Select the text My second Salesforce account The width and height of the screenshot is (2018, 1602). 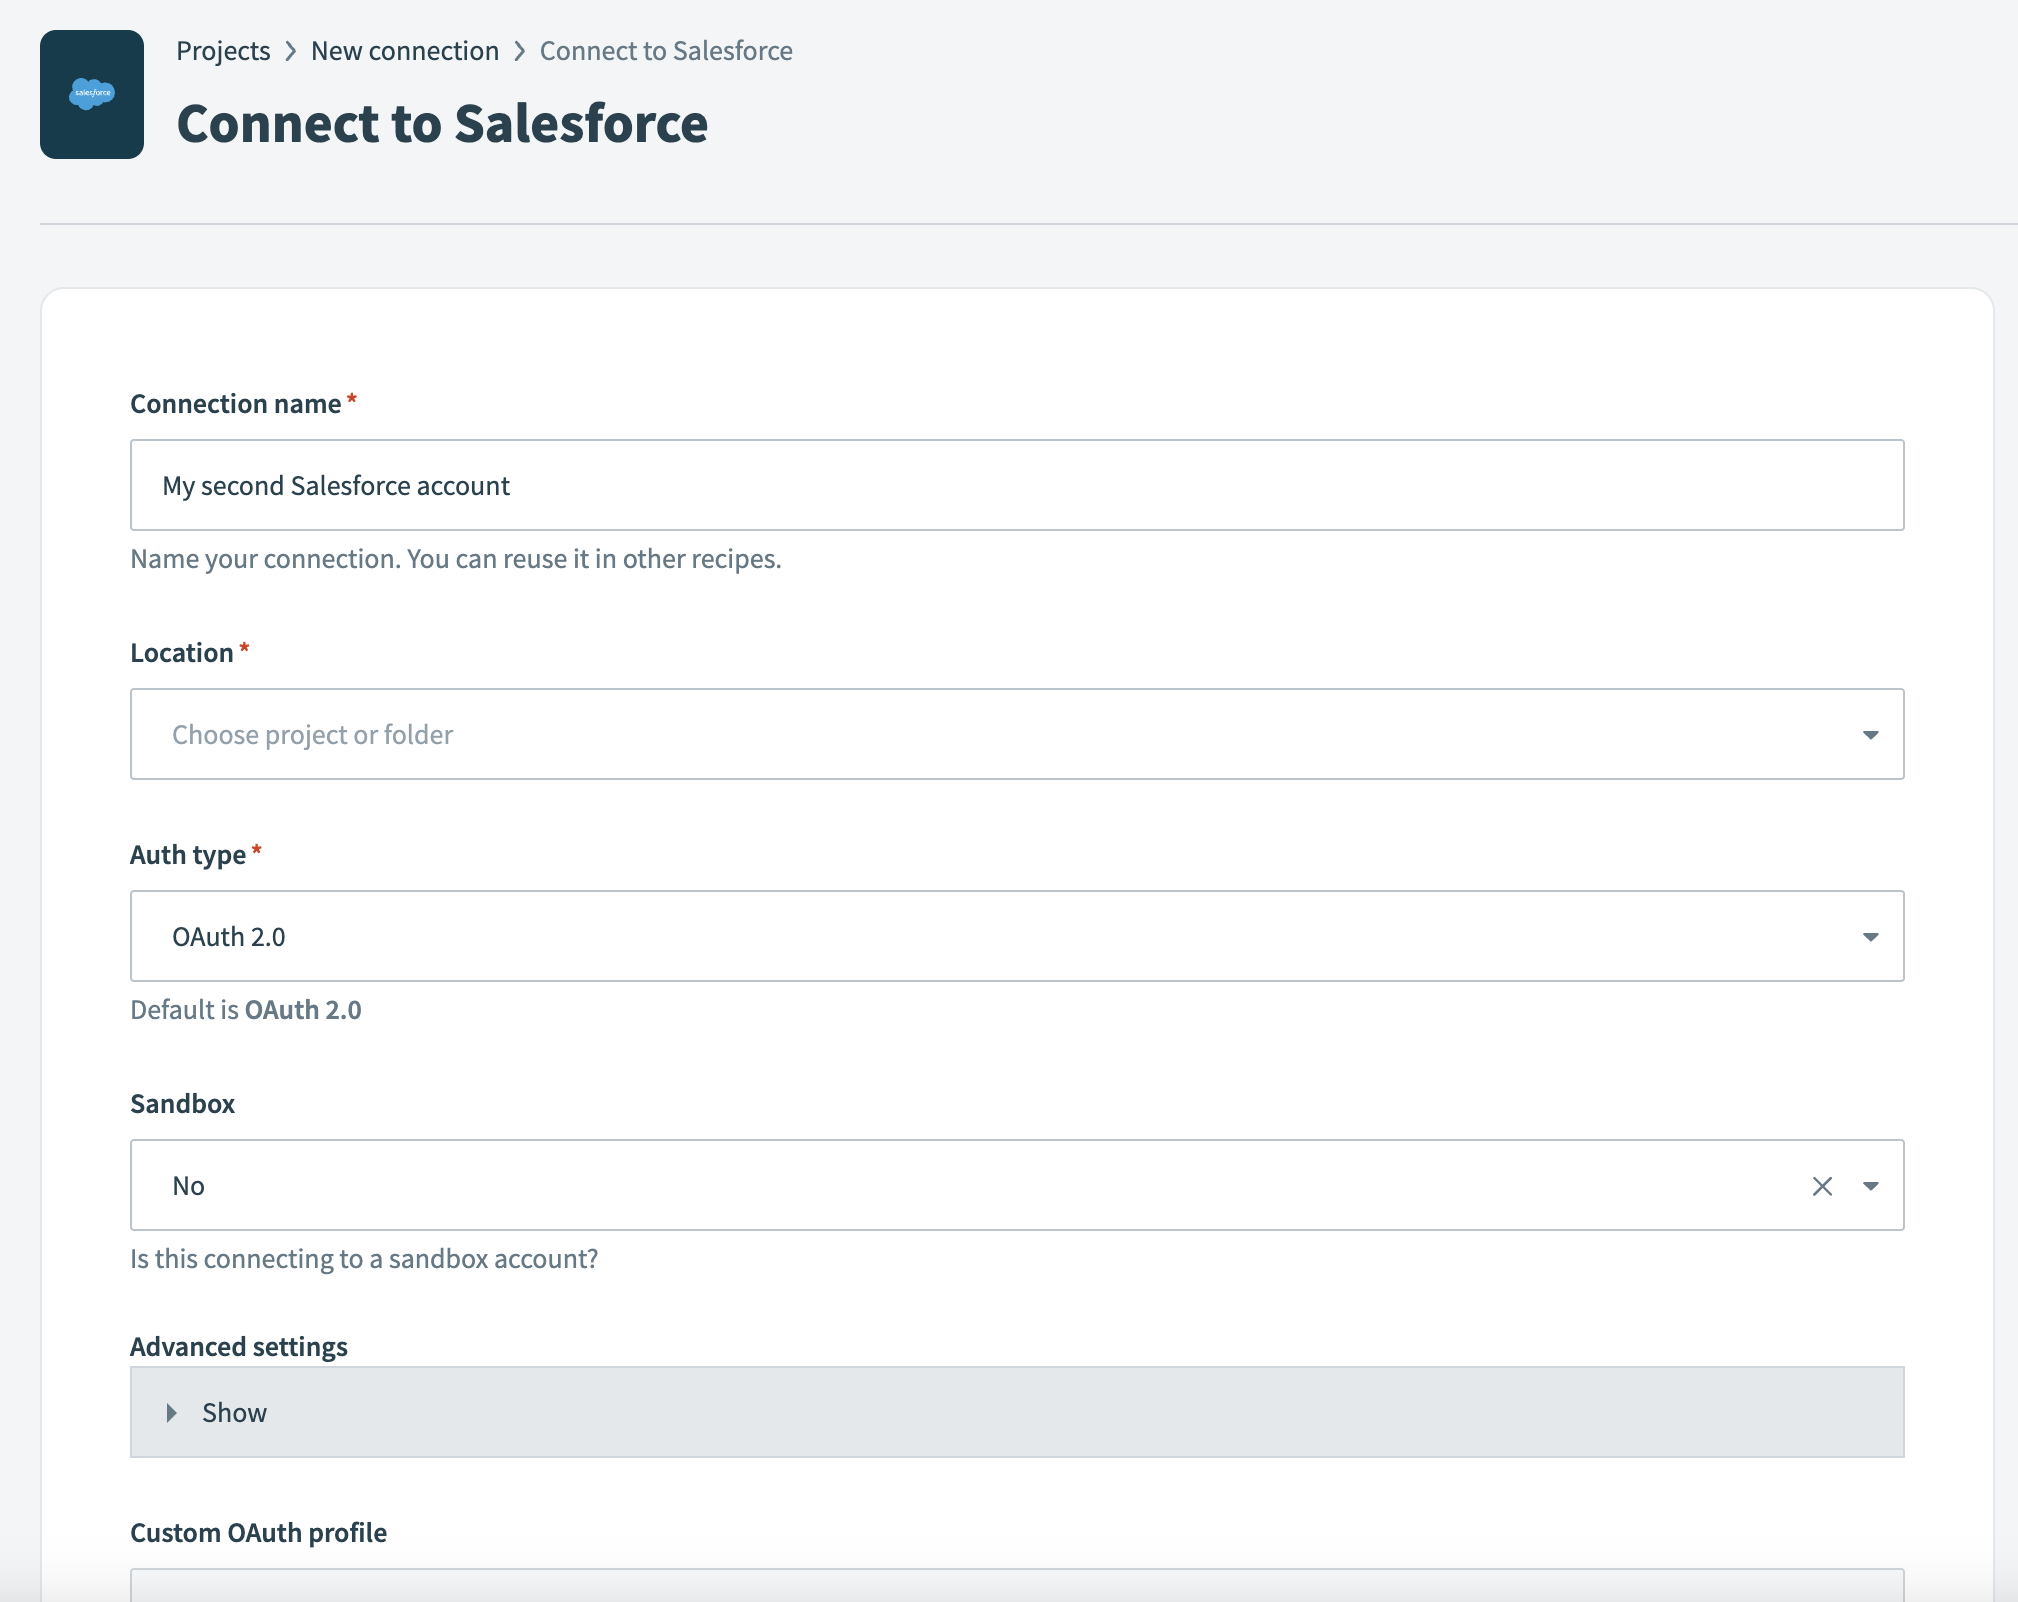[337, 485]
